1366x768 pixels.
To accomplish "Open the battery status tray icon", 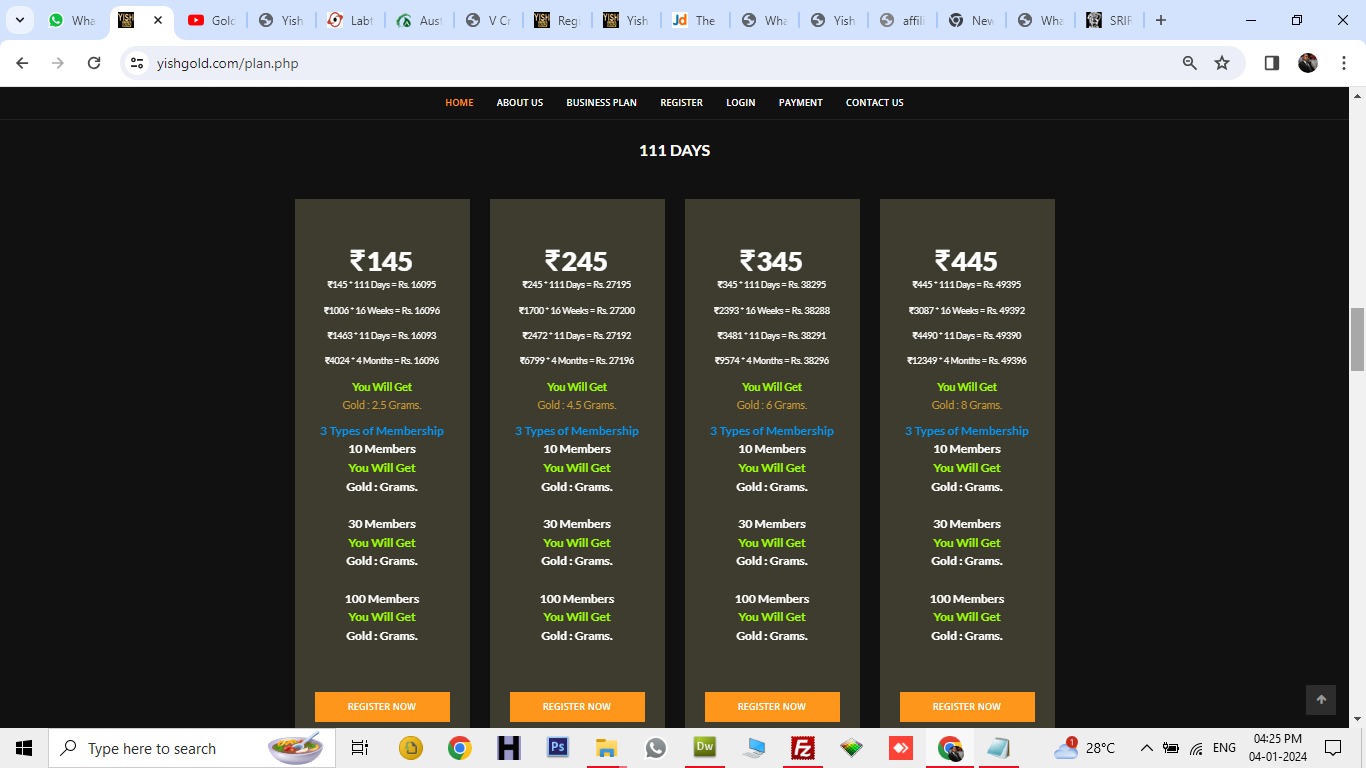I will (x=1171, y=748).
